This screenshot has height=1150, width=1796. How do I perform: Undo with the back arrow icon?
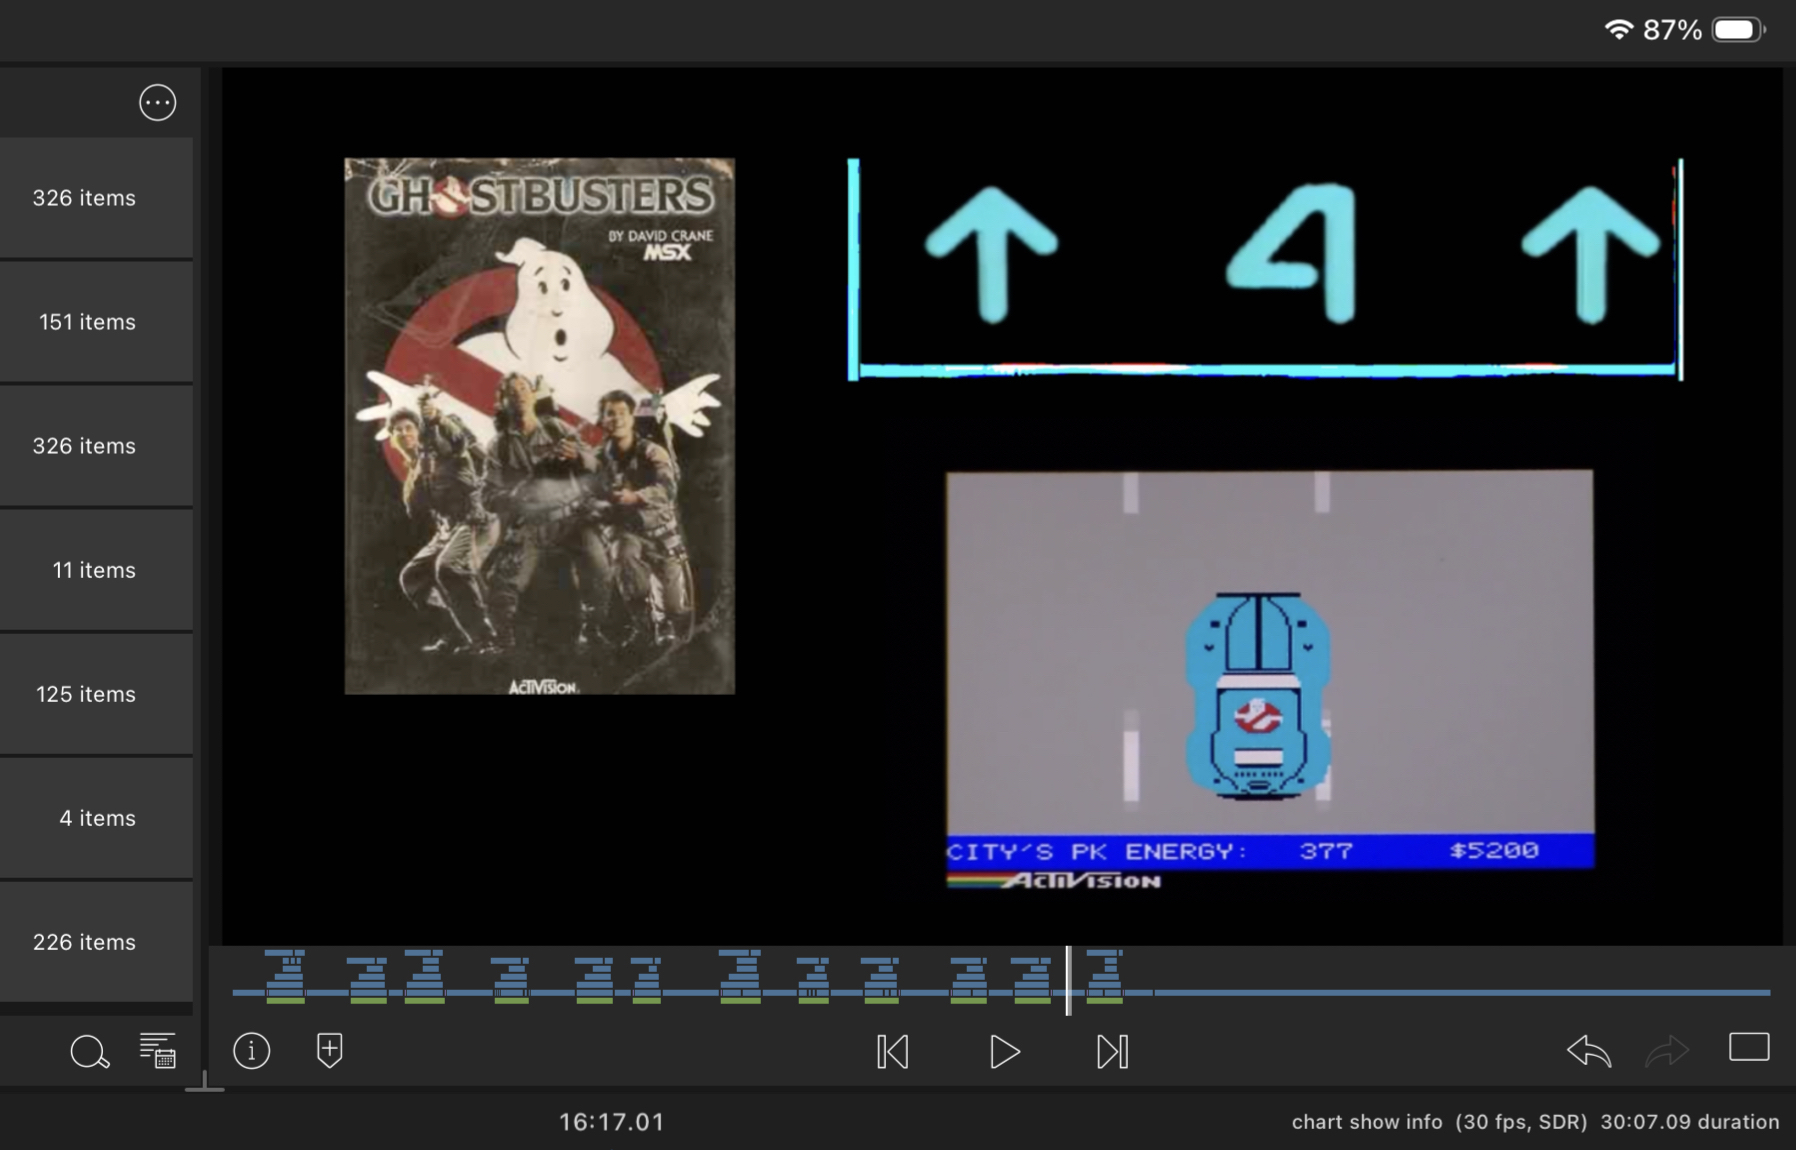click(x=1588, y=1051)
